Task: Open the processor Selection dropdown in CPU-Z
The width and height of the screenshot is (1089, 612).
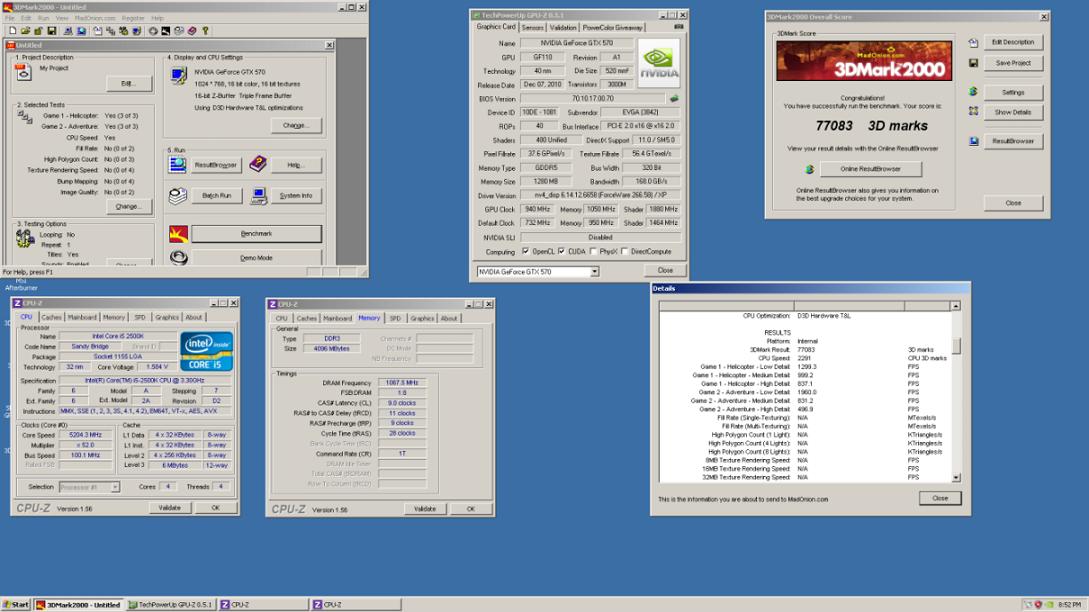Action: pyautogui.click(x=115, y=487)
